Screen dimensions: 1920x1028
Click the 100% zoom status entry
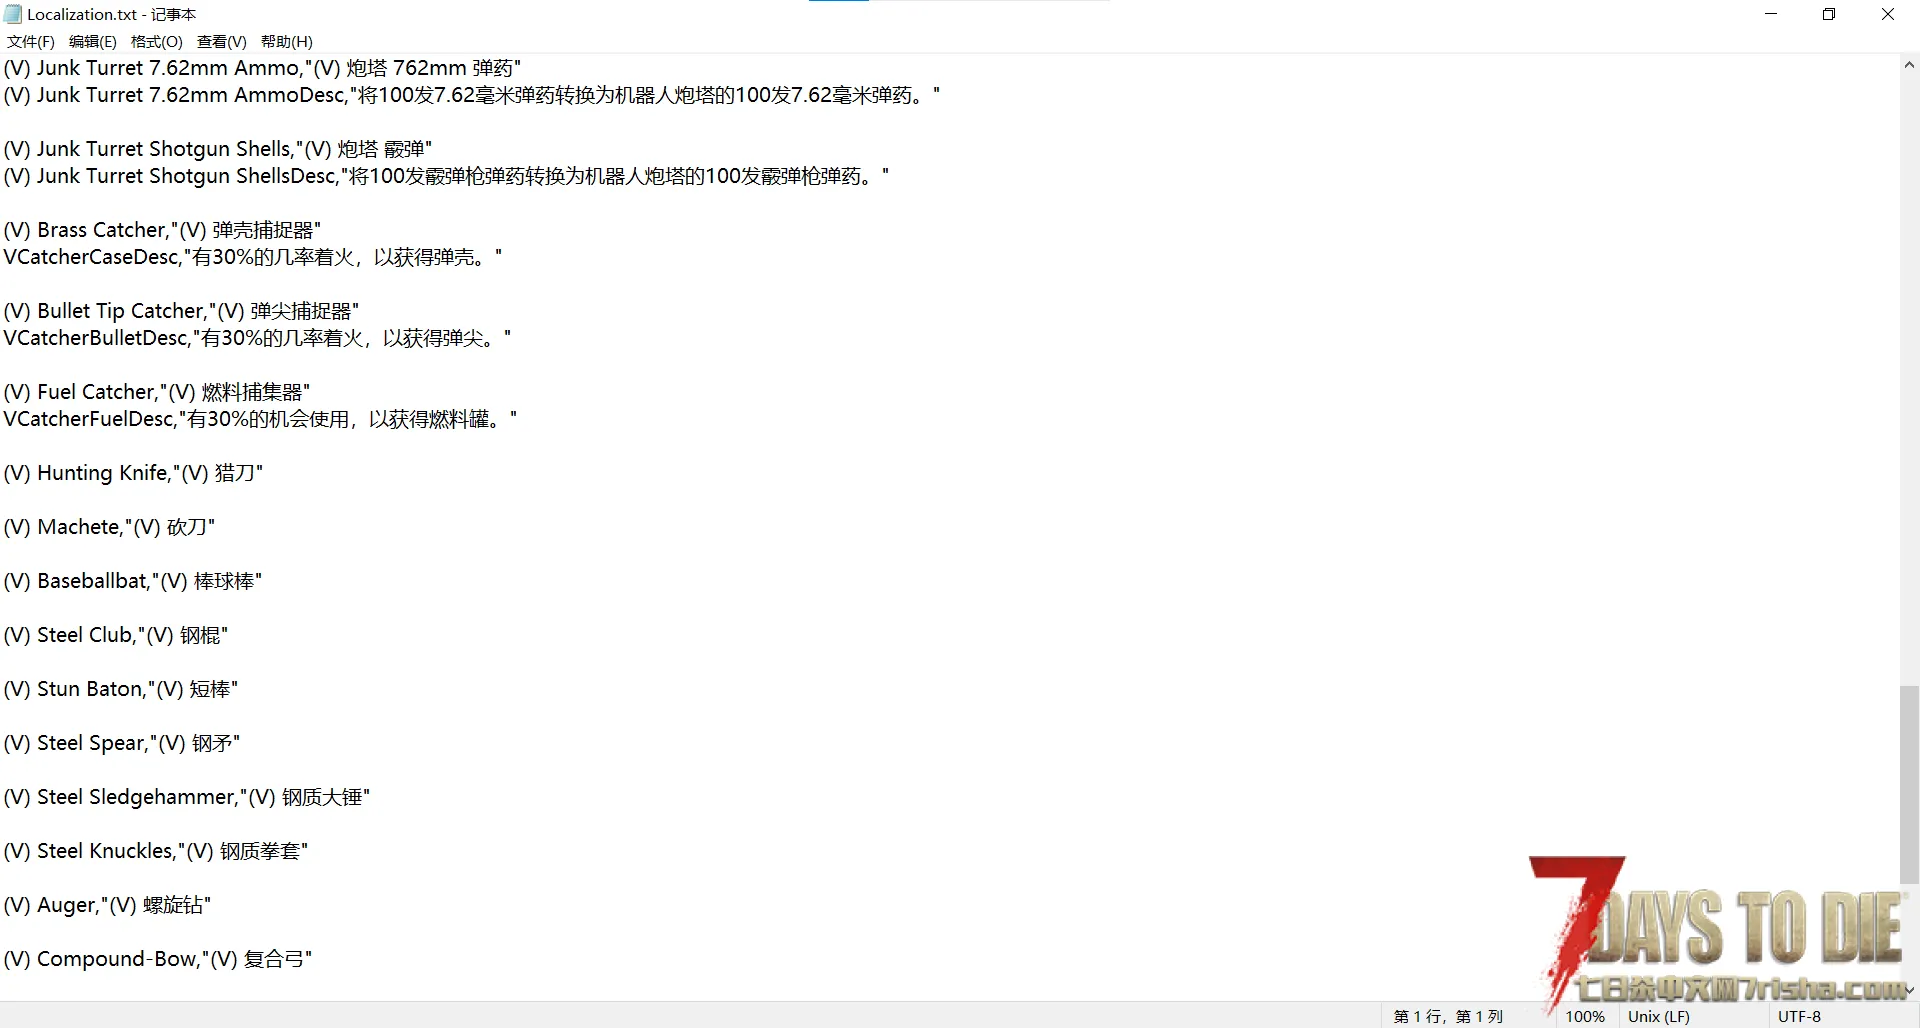[x=1585, y=1016]
